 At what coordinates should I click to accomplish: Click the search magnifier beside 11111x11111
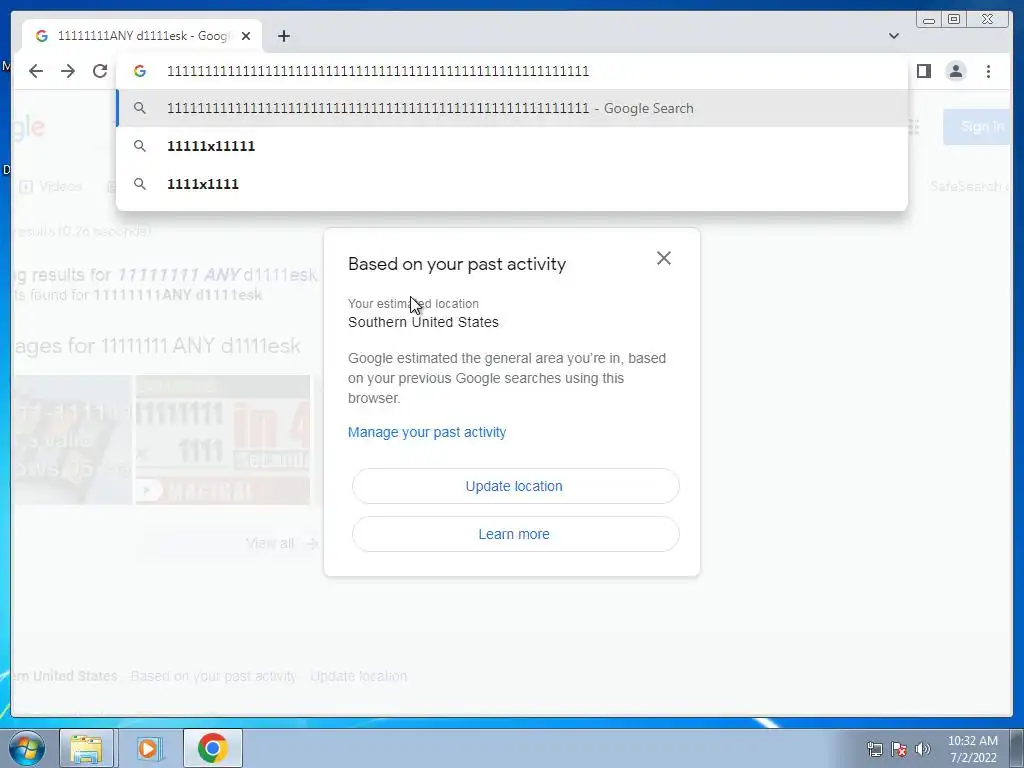coord(140,146)
